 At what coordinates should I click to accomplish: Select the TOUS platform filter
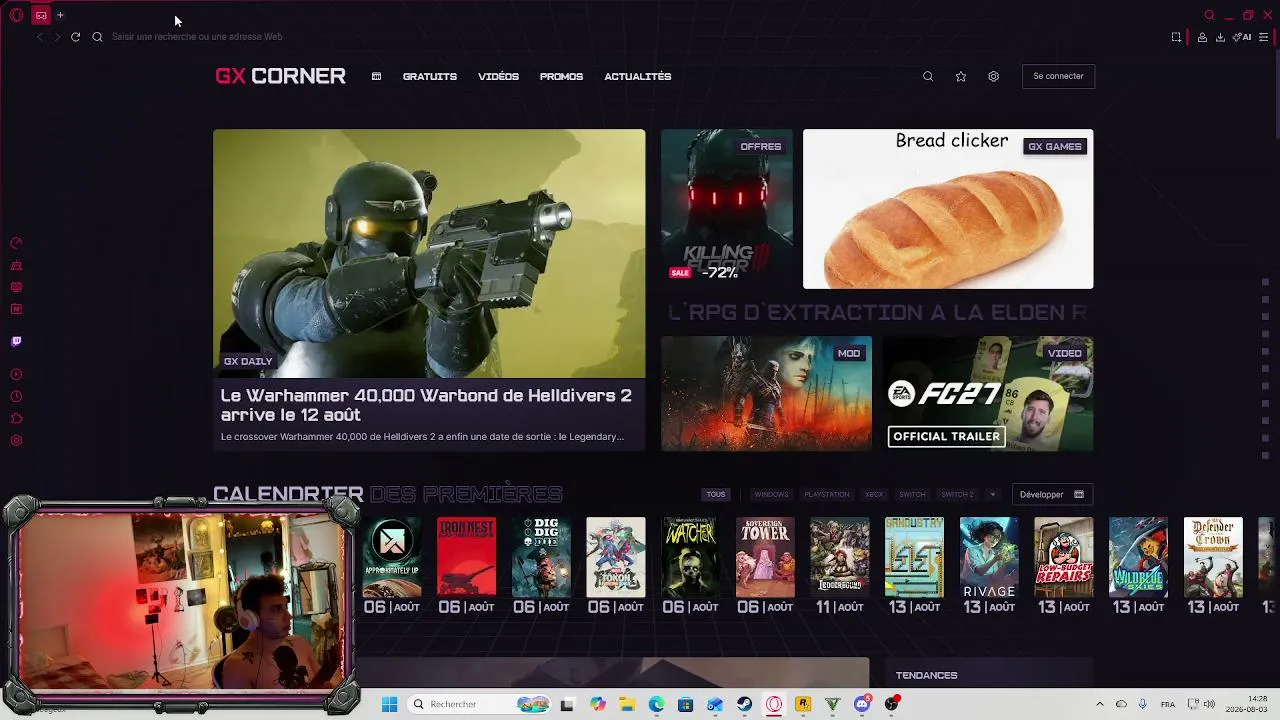coord(716,494)
